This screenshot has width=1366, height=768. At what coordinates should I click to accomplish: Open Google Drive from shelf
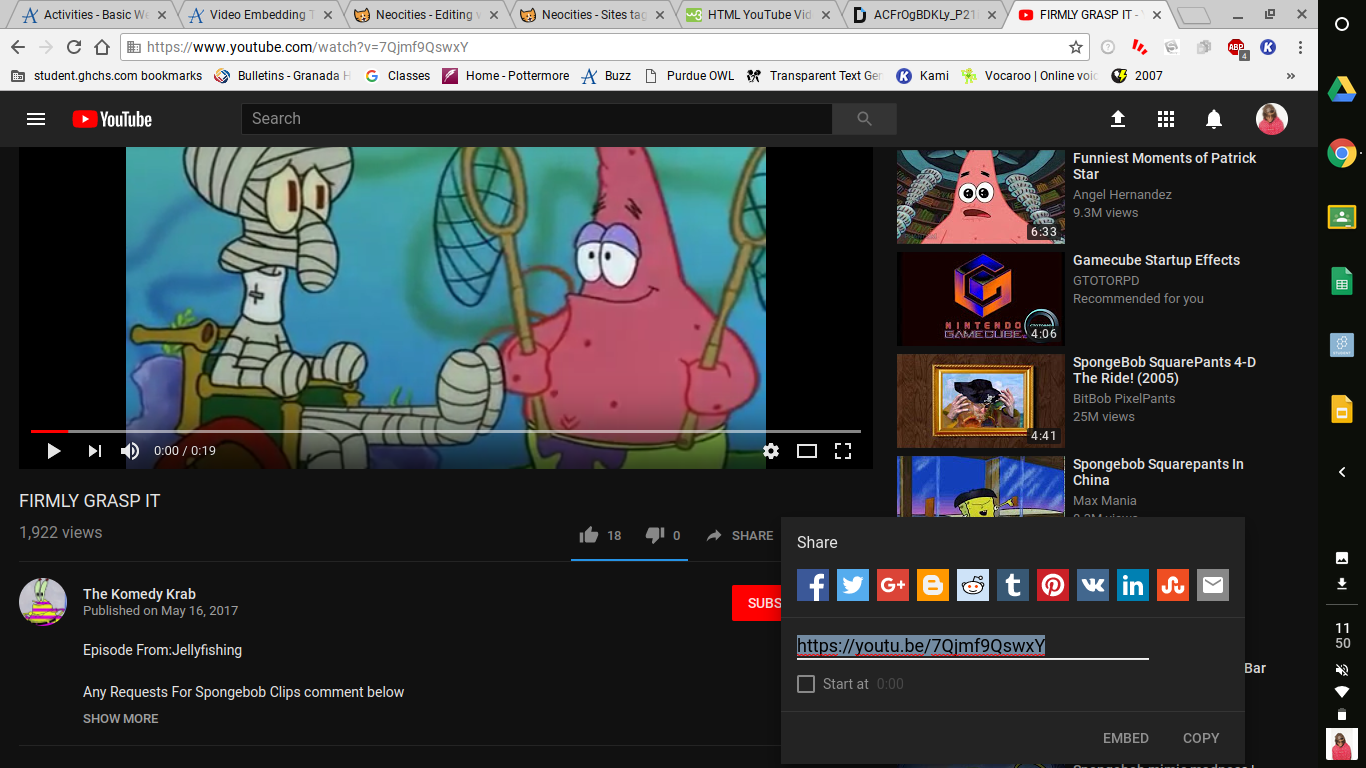click(x=1342, y=89)
